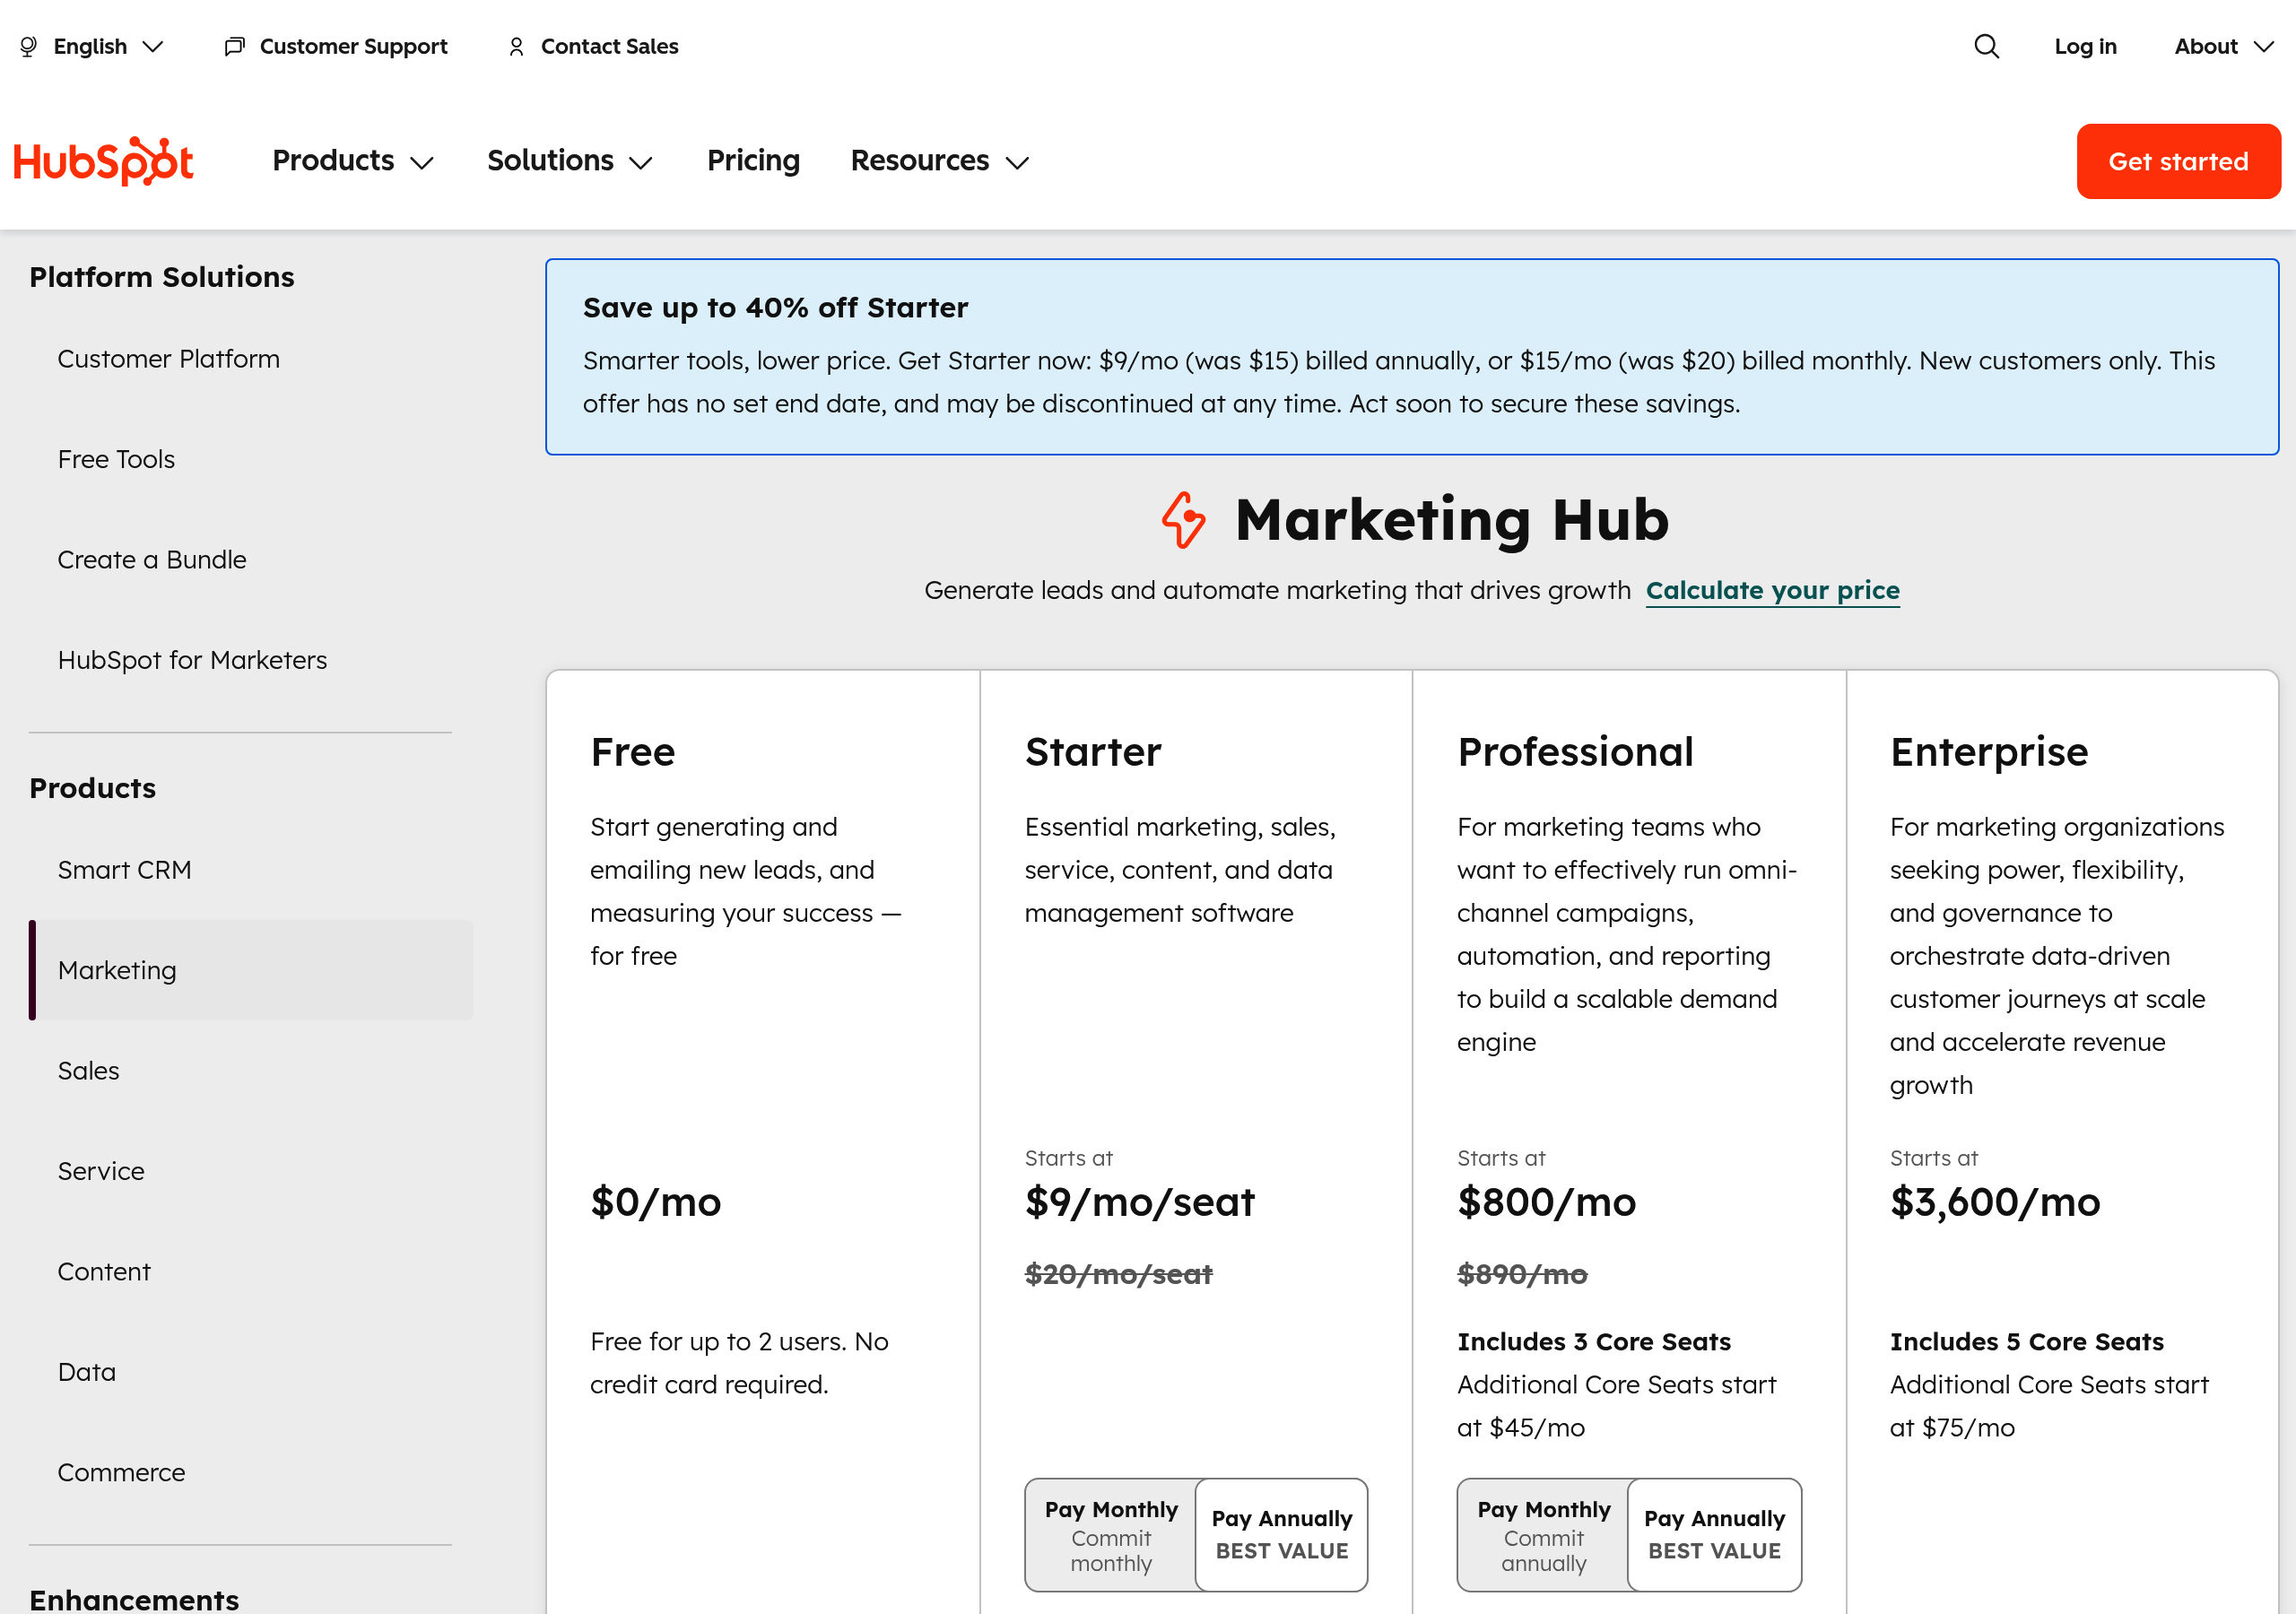Viewport: 2296px width, 1614px height.
Task: Open the Calculate your price link
Action: 1772,590
